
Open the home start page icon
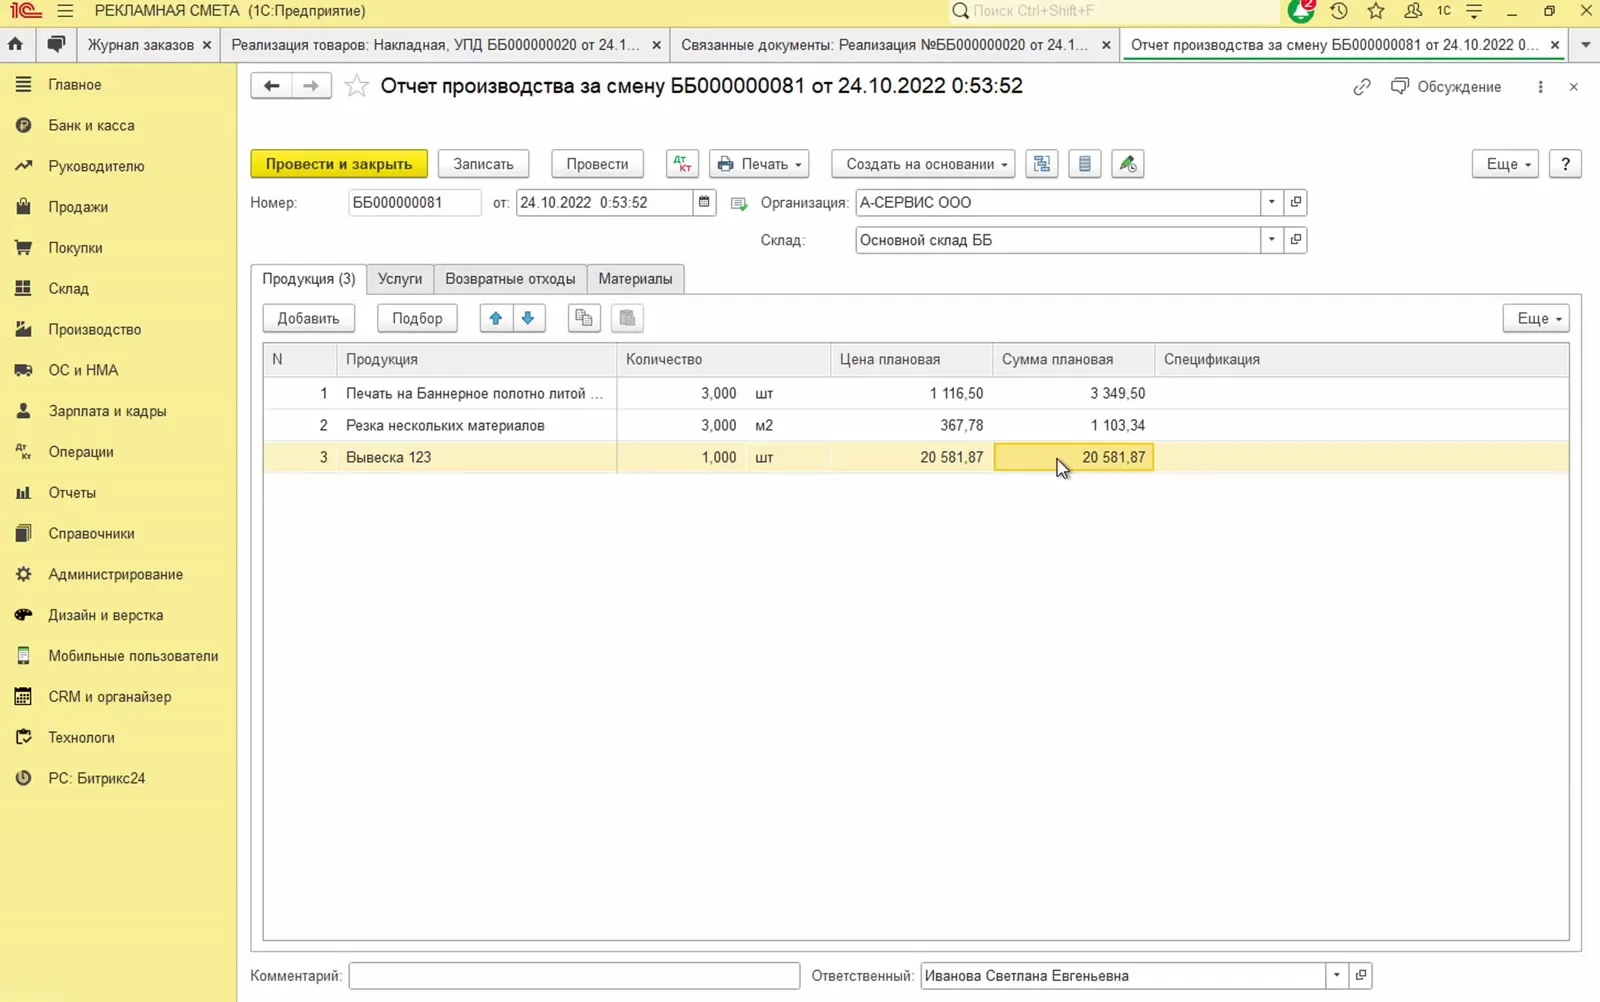pos(15,44)
